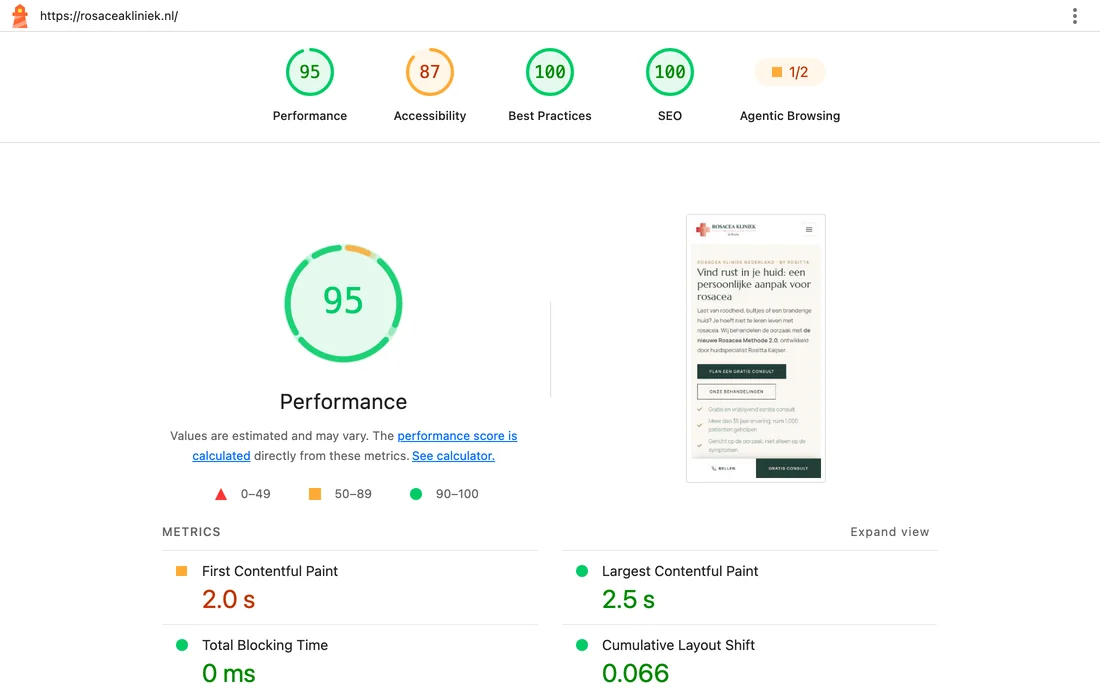Click the 2.0 s value
1100x688 pixels.
[229, 600]
